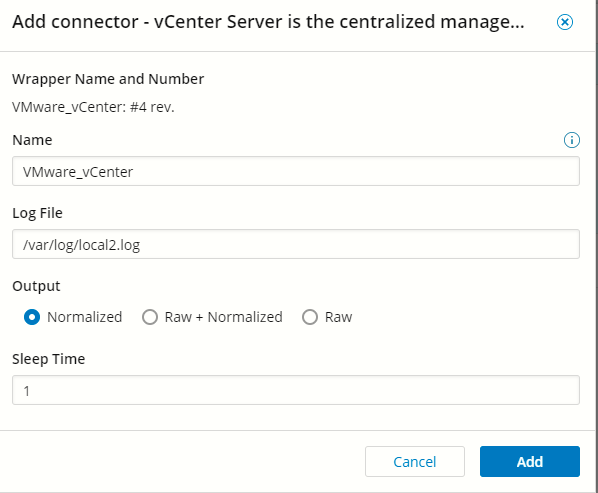Click the Log File label
The height and width of the screenshot is (493, 598).
click(x=37, y=213)
